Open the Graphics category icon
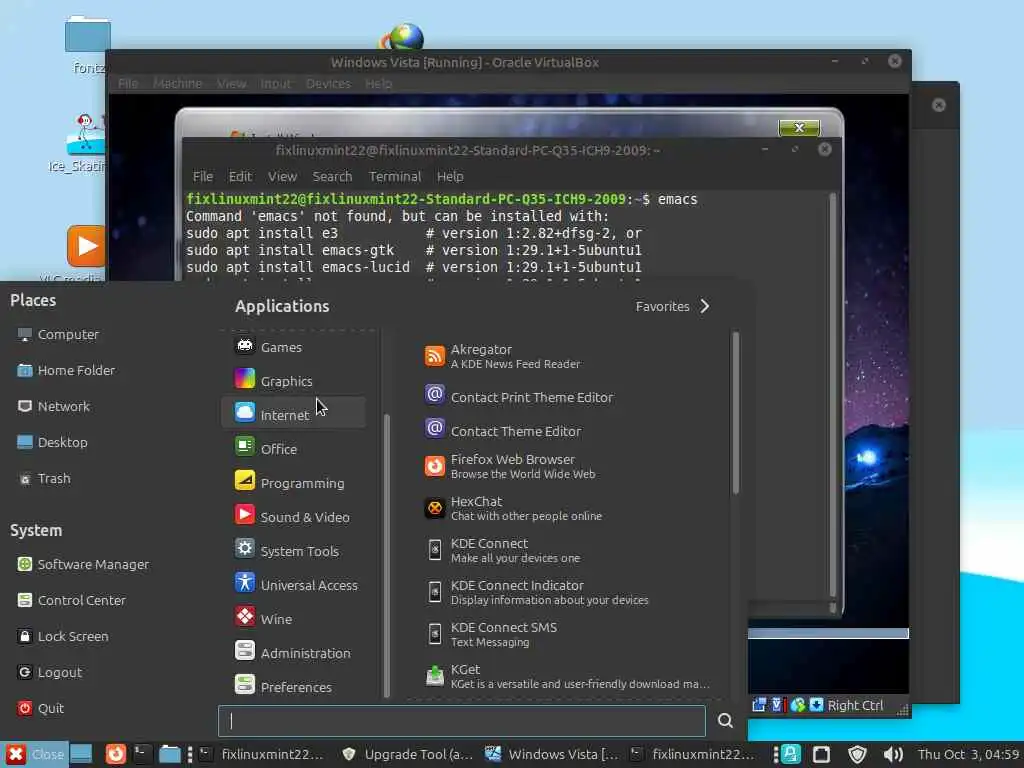1024x768 pixels. coord(245,380)
